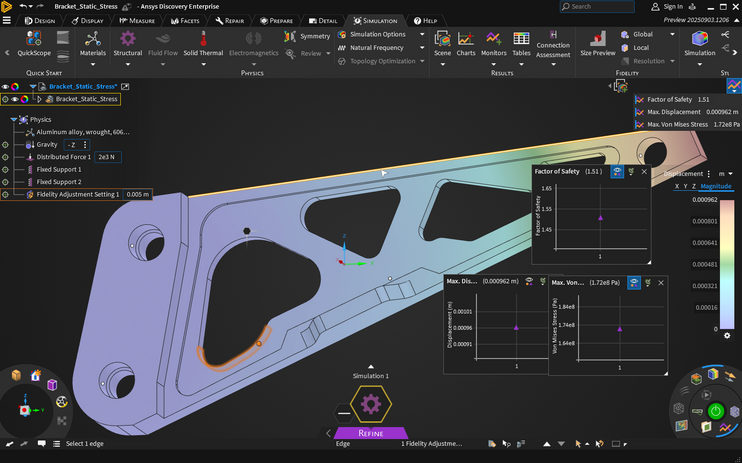742x463 pixels.
Task: Click the Search field
Action: pos(597,7)
